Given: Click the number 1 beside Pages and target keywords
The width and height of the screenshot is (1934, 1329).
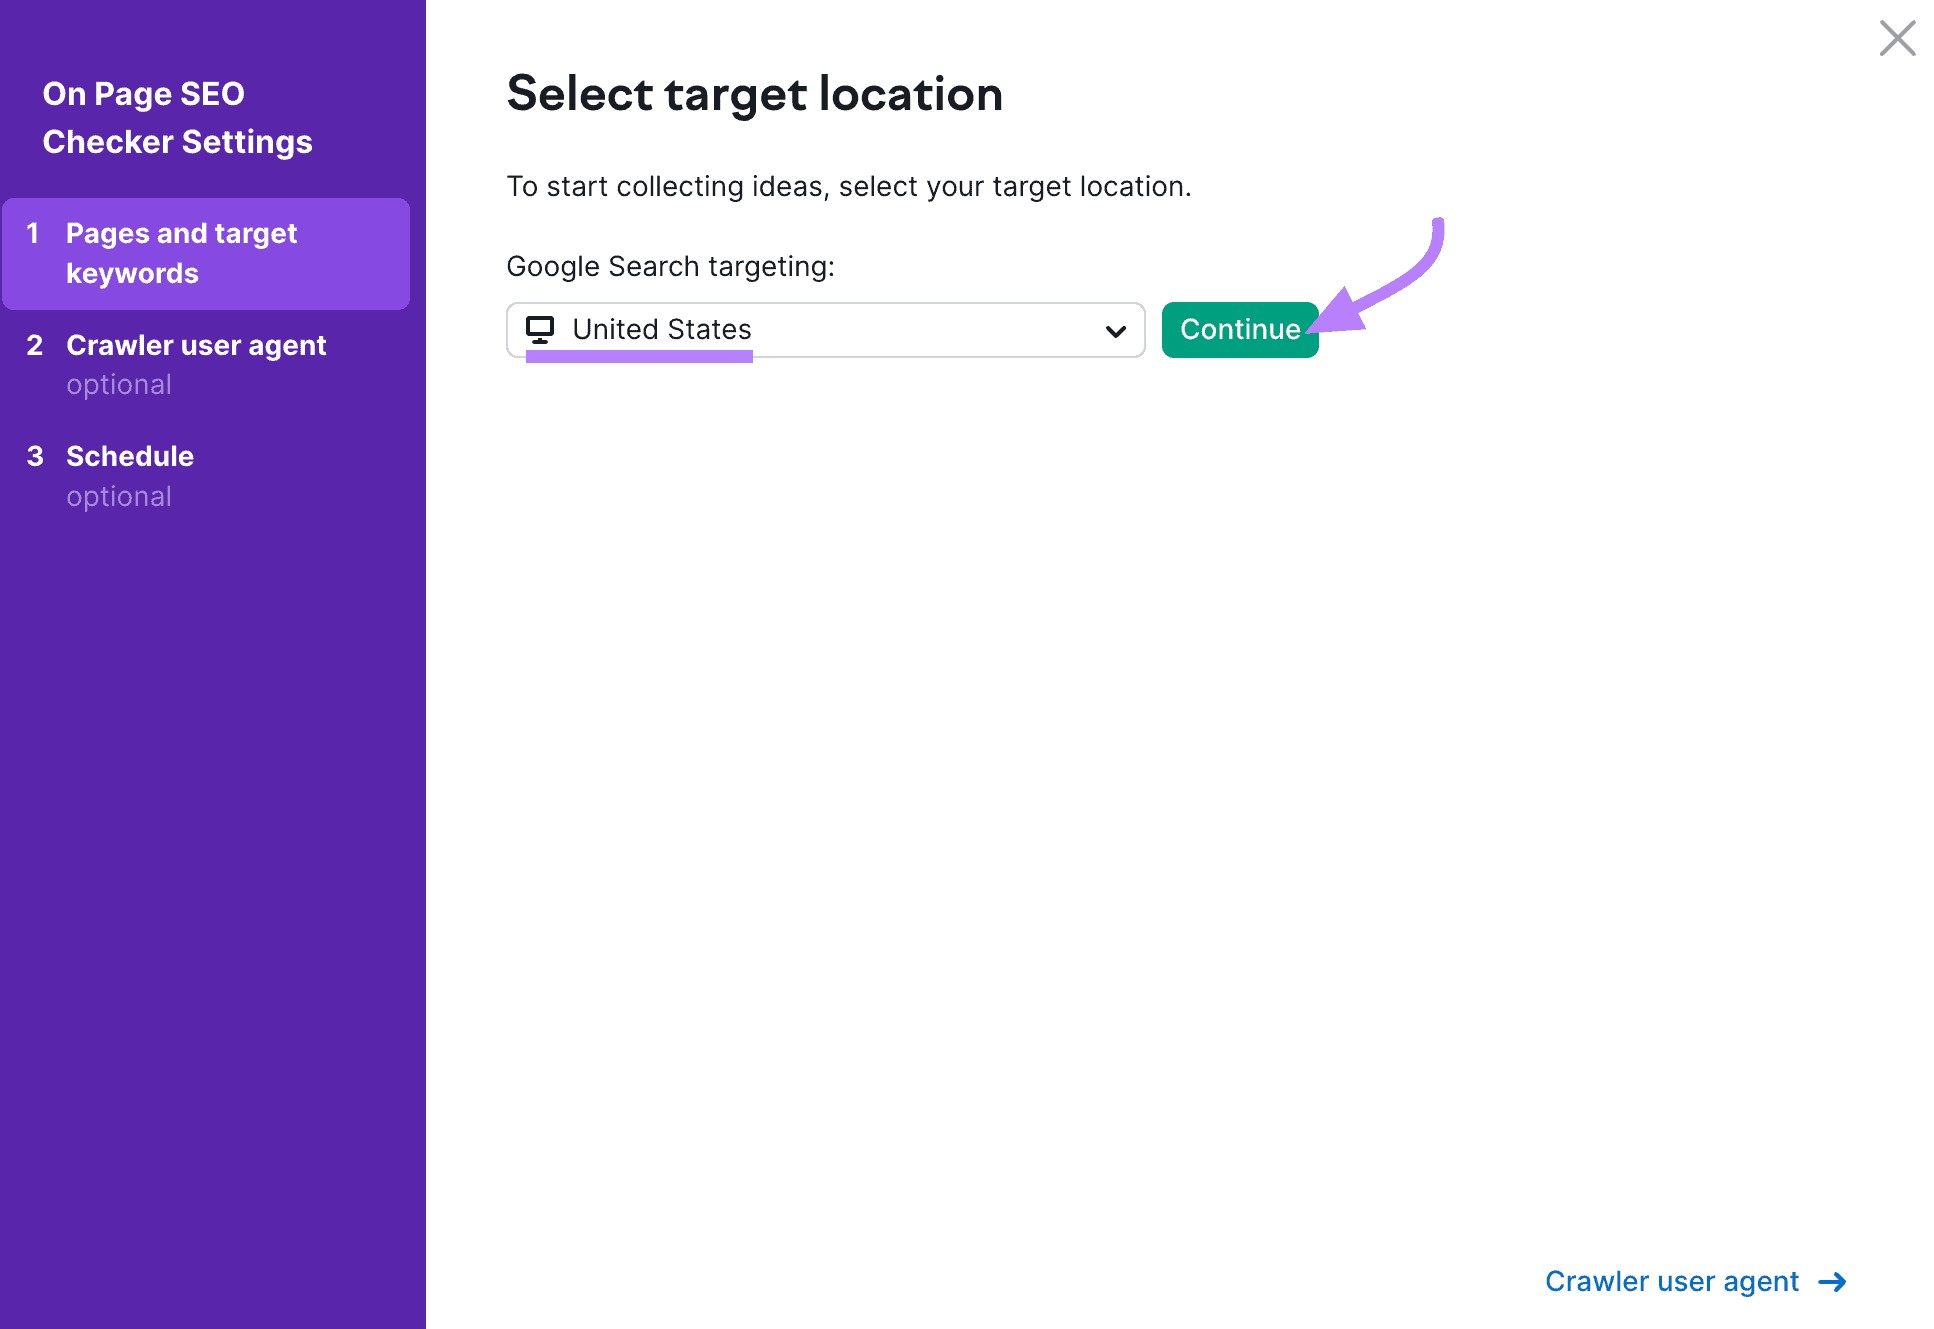Looking at the screenshot, I should click(x=36, y=233).
